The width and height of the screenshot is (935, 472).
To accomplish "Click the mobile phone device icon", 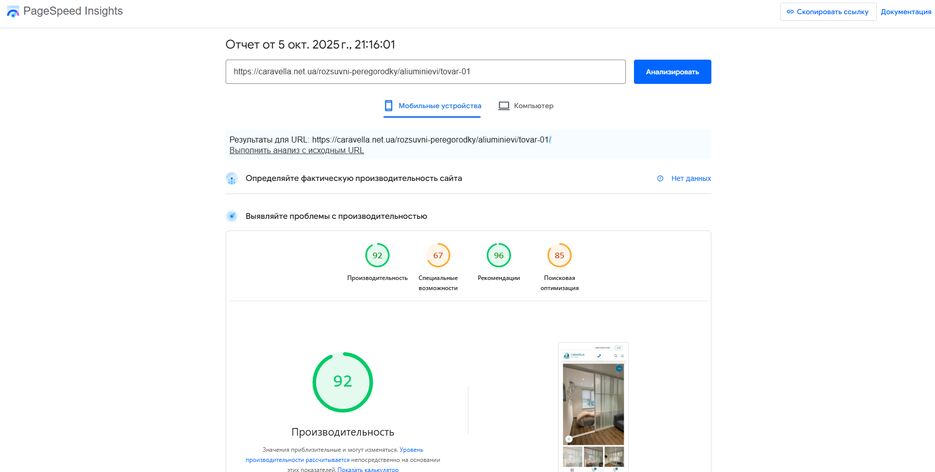I will point(389,105).
